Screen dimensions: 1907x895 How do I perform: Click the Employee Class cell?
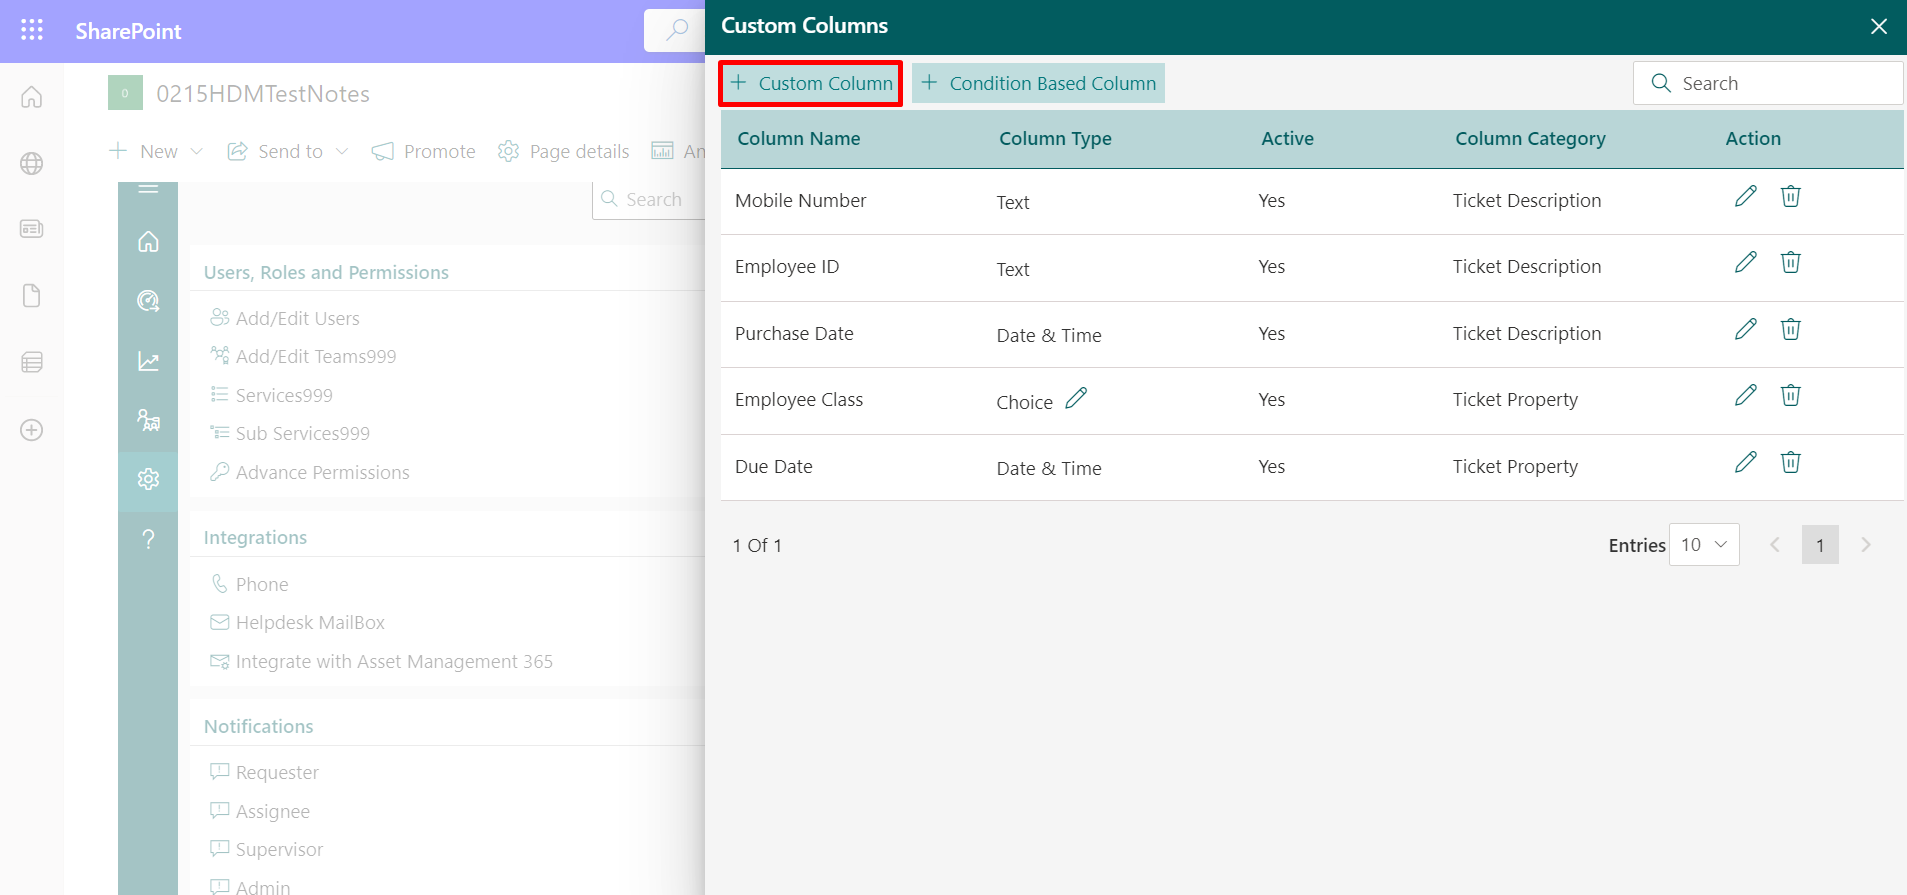[799, 399]
